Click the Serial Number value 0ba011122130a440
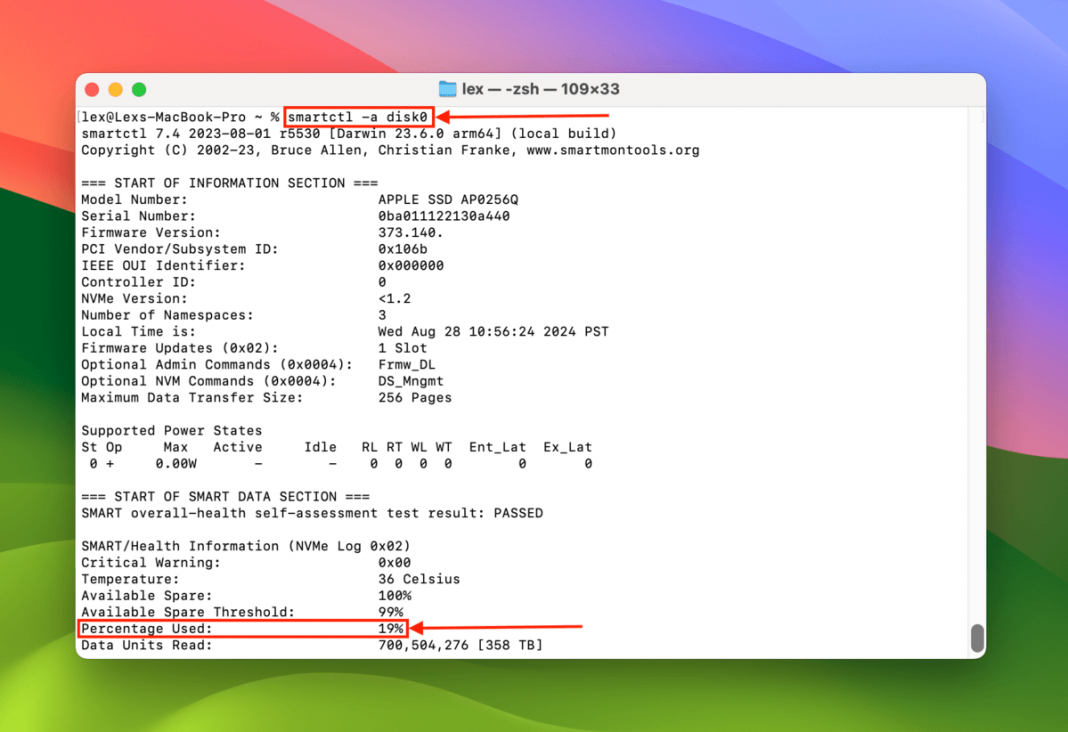This screenshot has width=1068, height=732. [x=445, y=216]
